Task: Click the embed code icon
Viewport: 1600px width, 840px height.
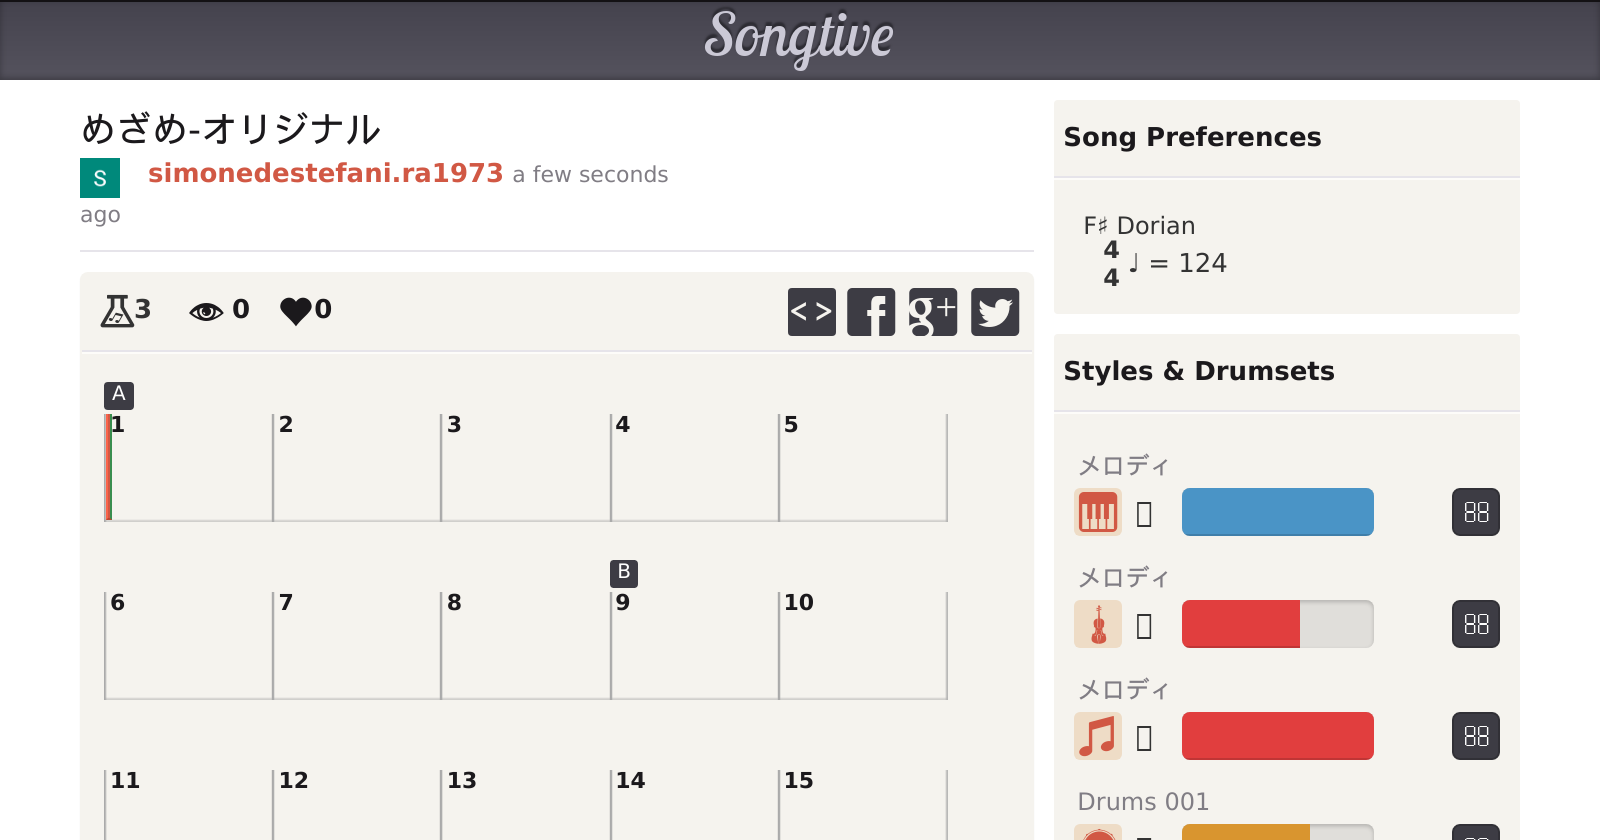Action: pyautogui.click(x=811, y=312)
